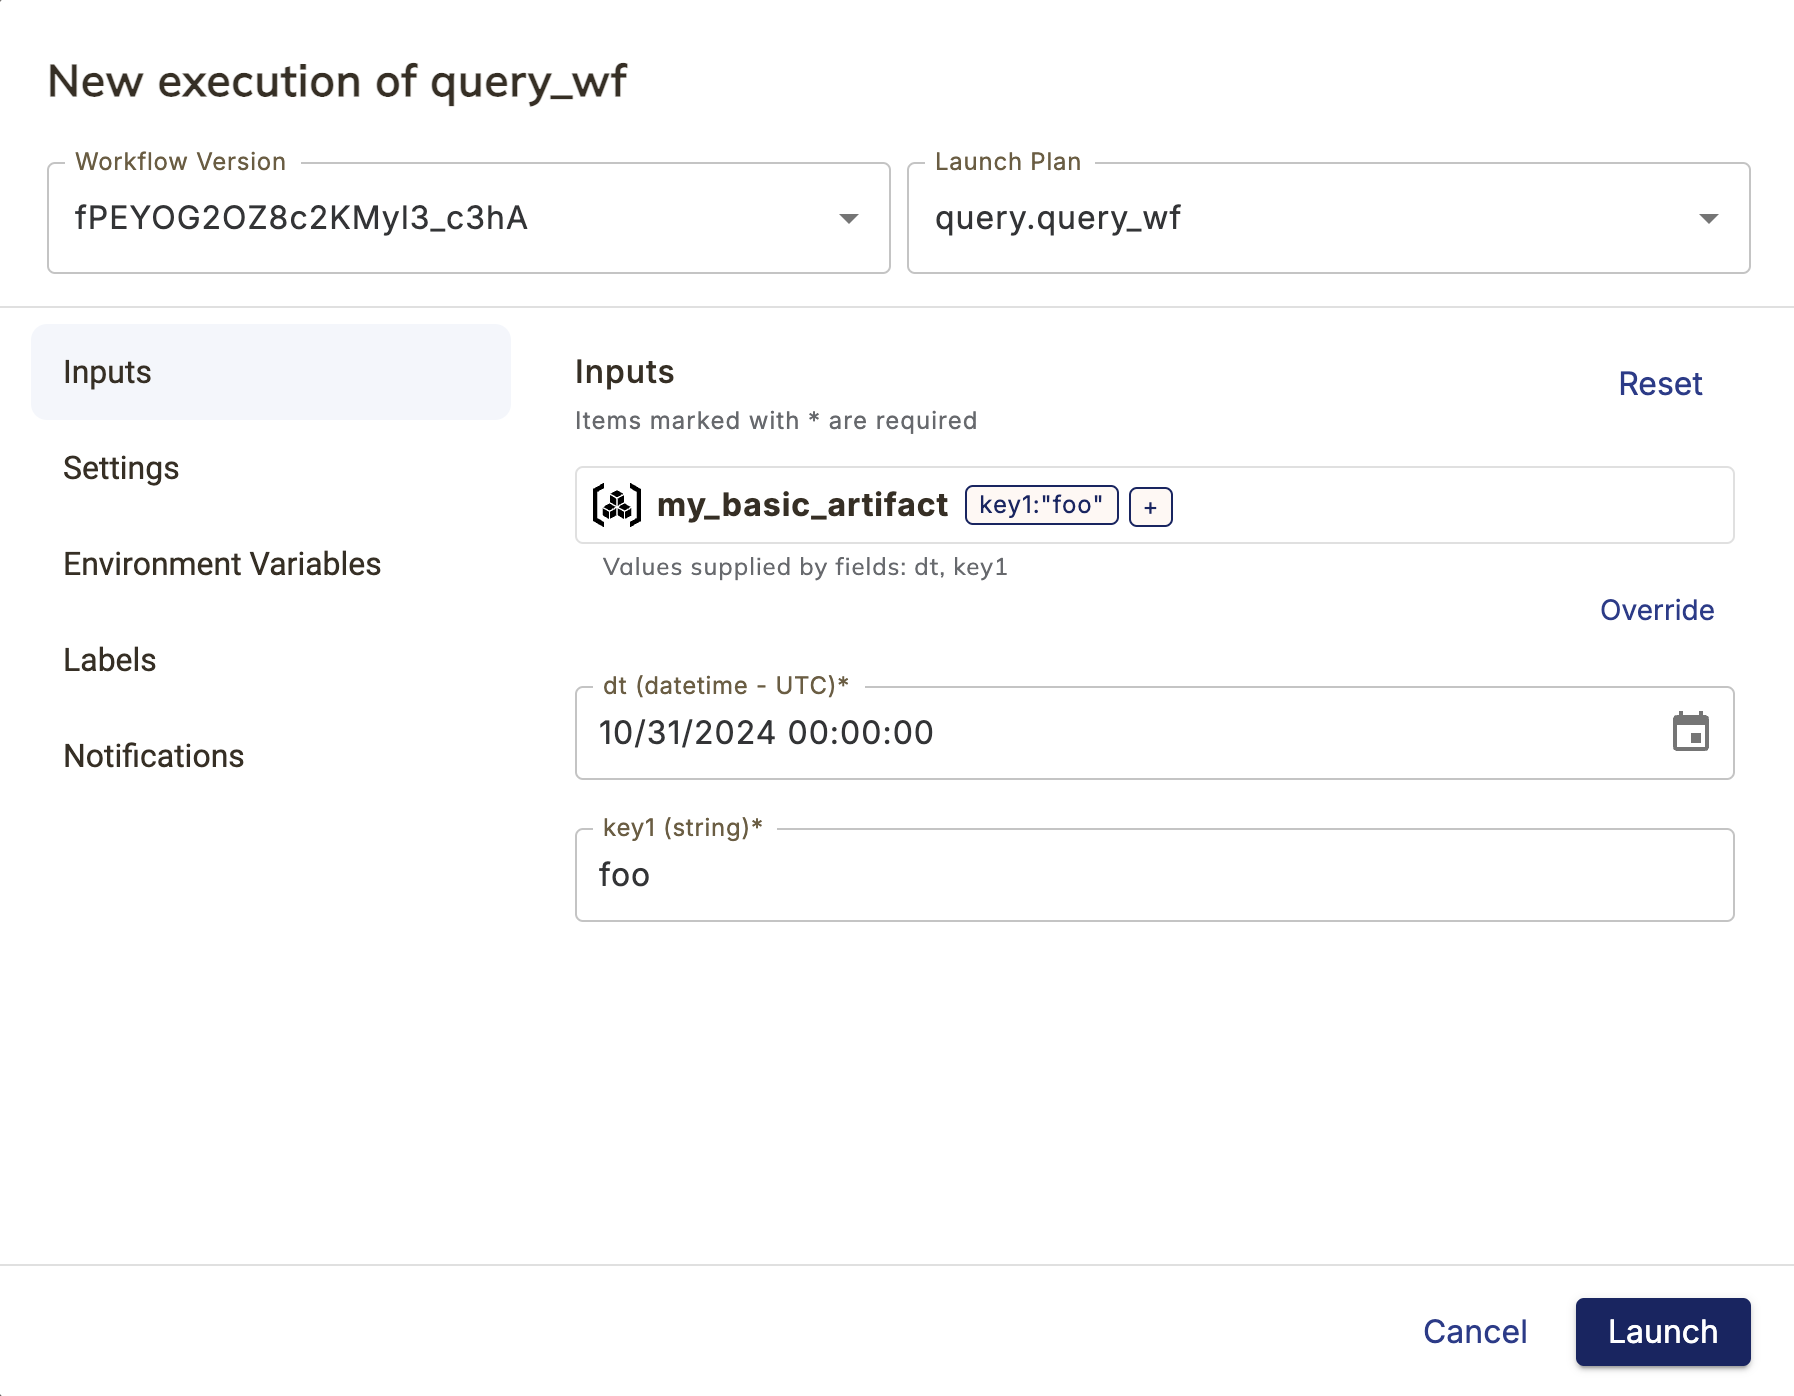Cancel the new execution

1474,1331
